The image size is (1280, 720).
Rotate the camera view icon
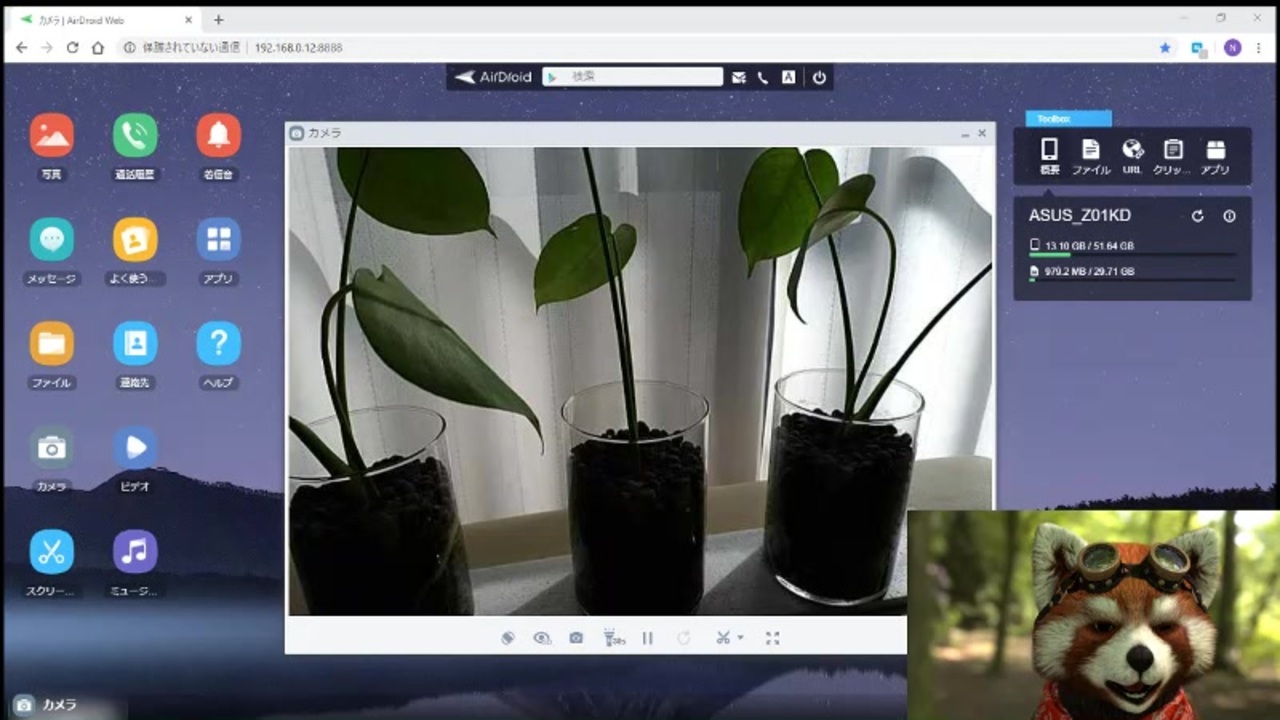click(508, 638)
